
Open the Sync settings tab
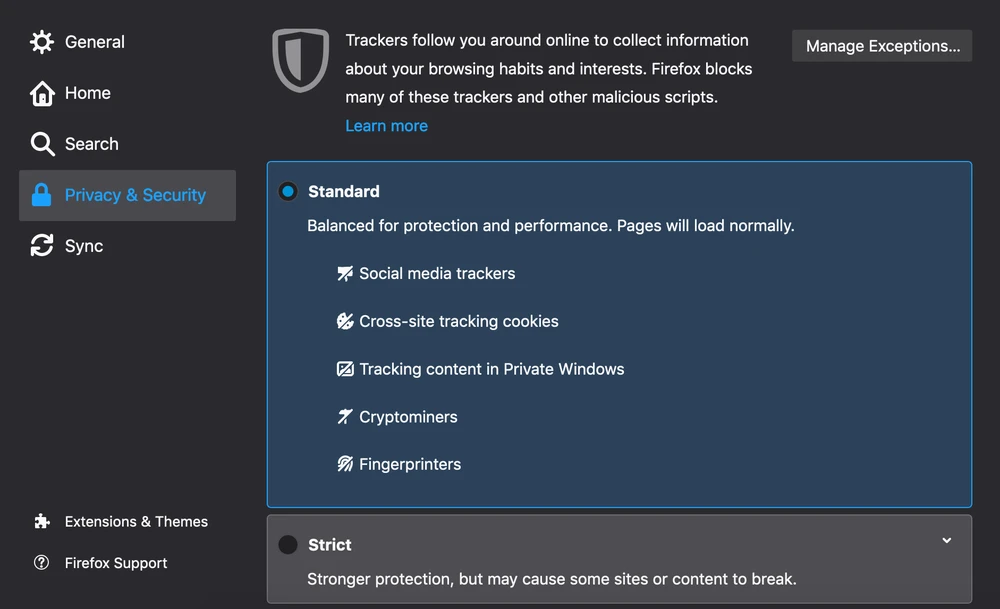84,246
